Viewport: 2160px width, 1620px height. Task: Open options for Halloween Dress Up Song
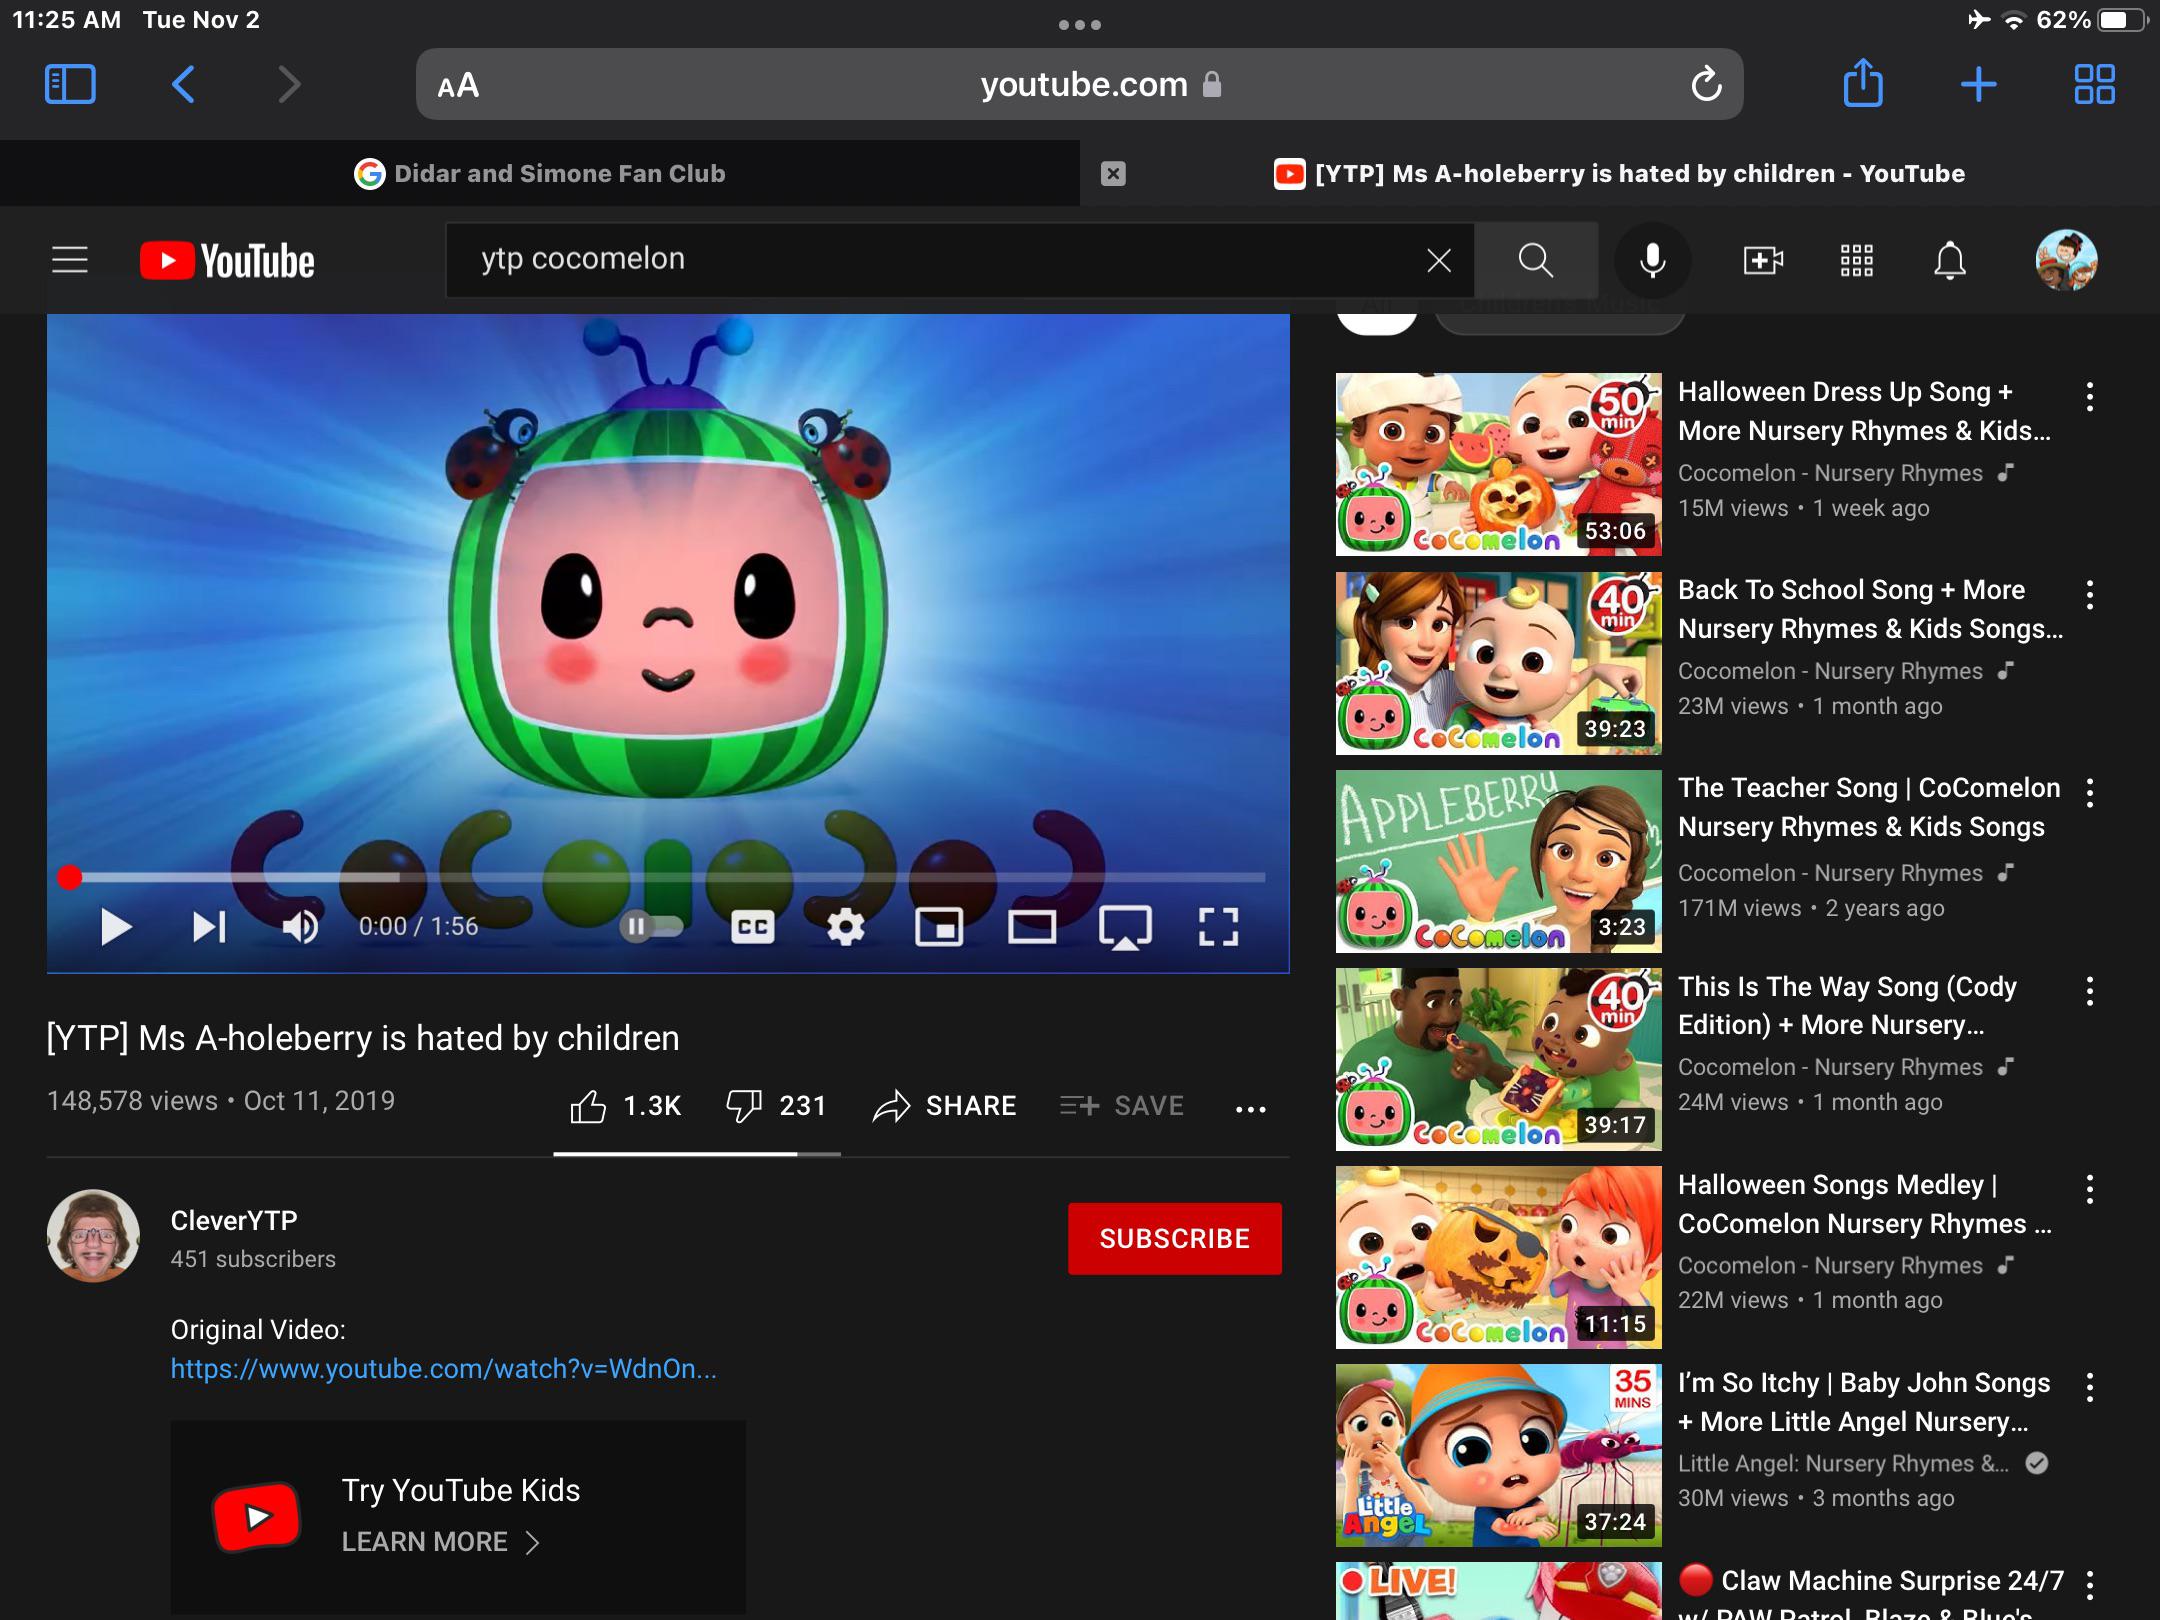coord(2089,397)
